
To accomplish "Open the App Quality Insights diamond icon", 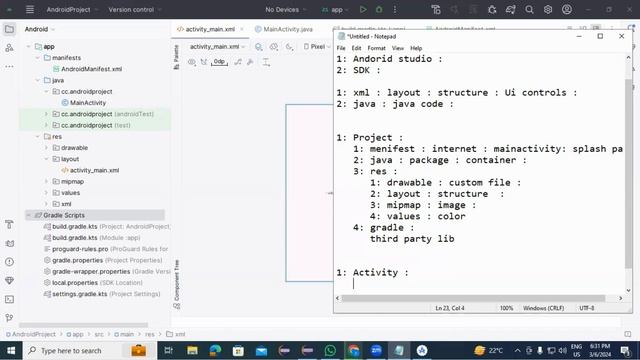I will [x=9, y=280].
